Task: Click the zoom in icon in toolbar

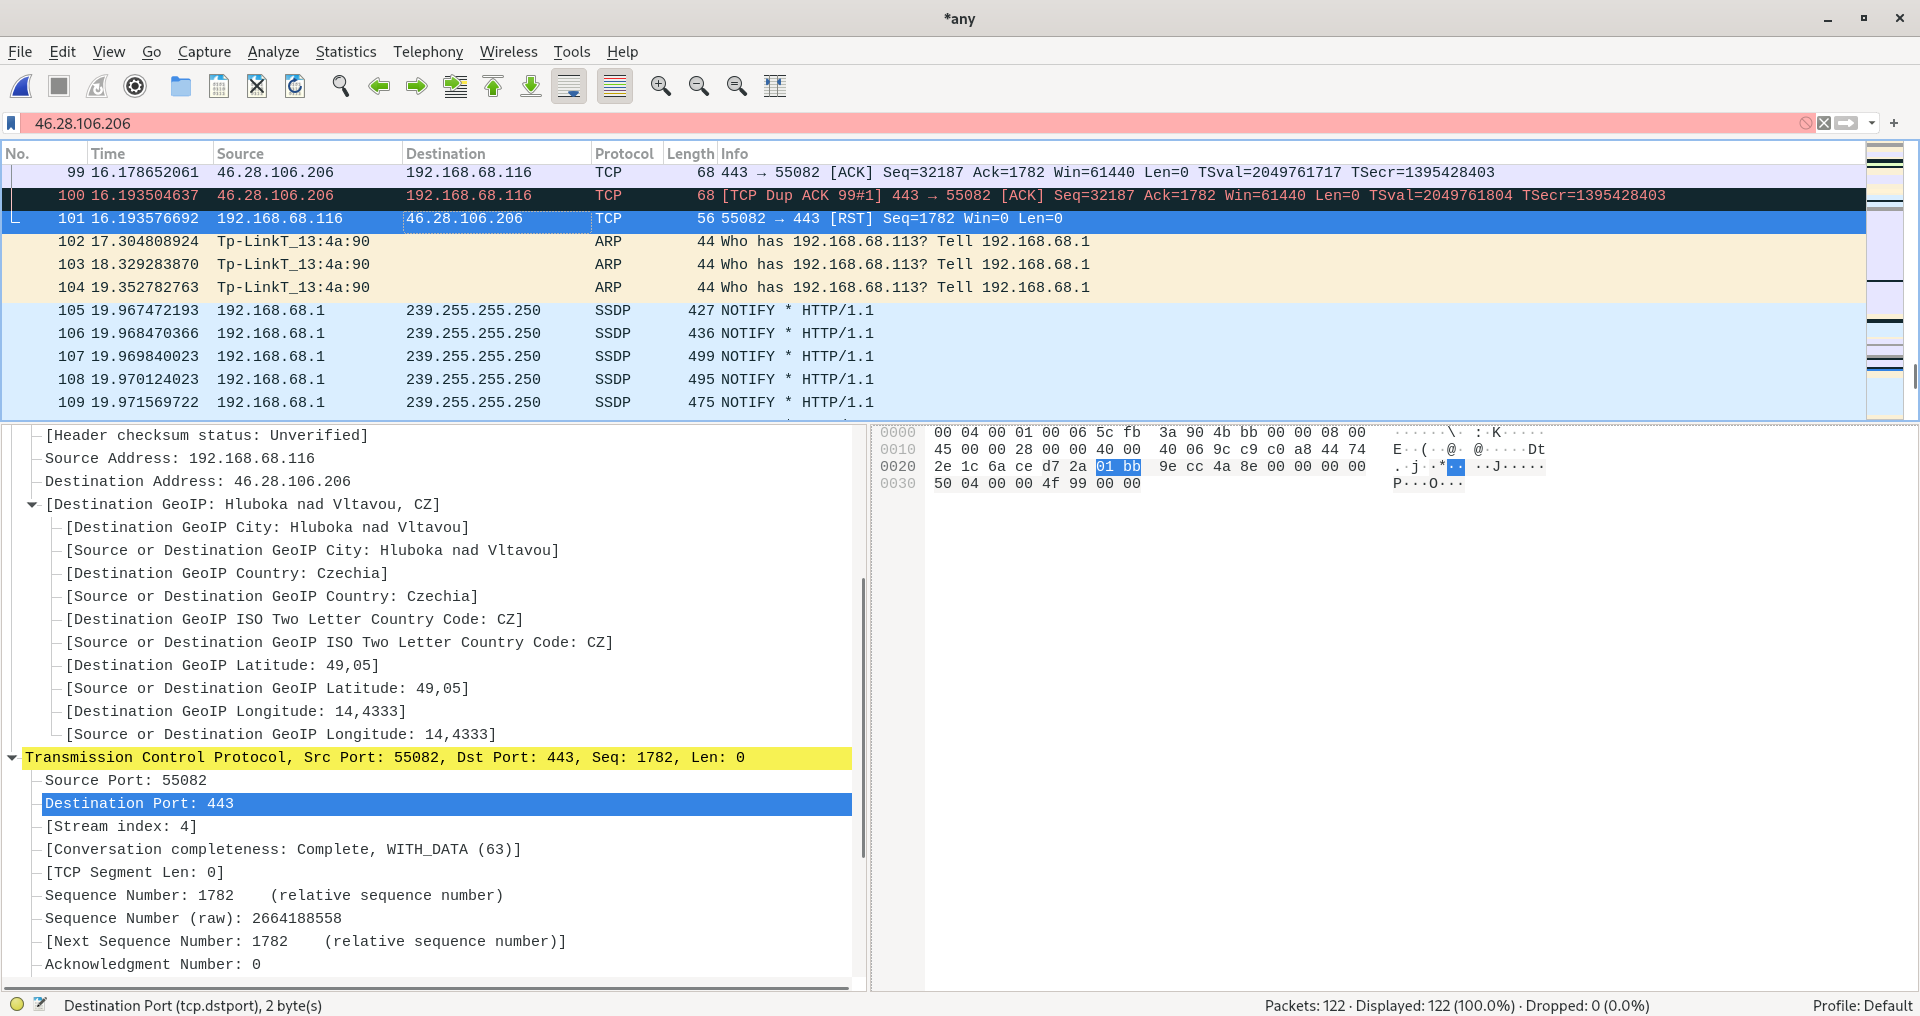Action: [660, 87]
